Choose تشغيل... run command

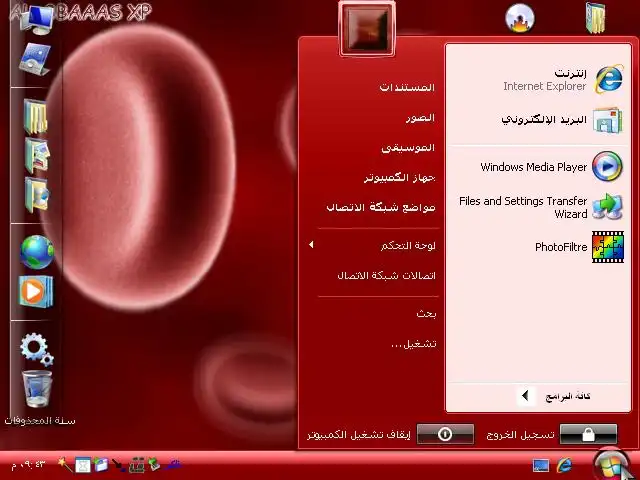[x=413, y=344]
